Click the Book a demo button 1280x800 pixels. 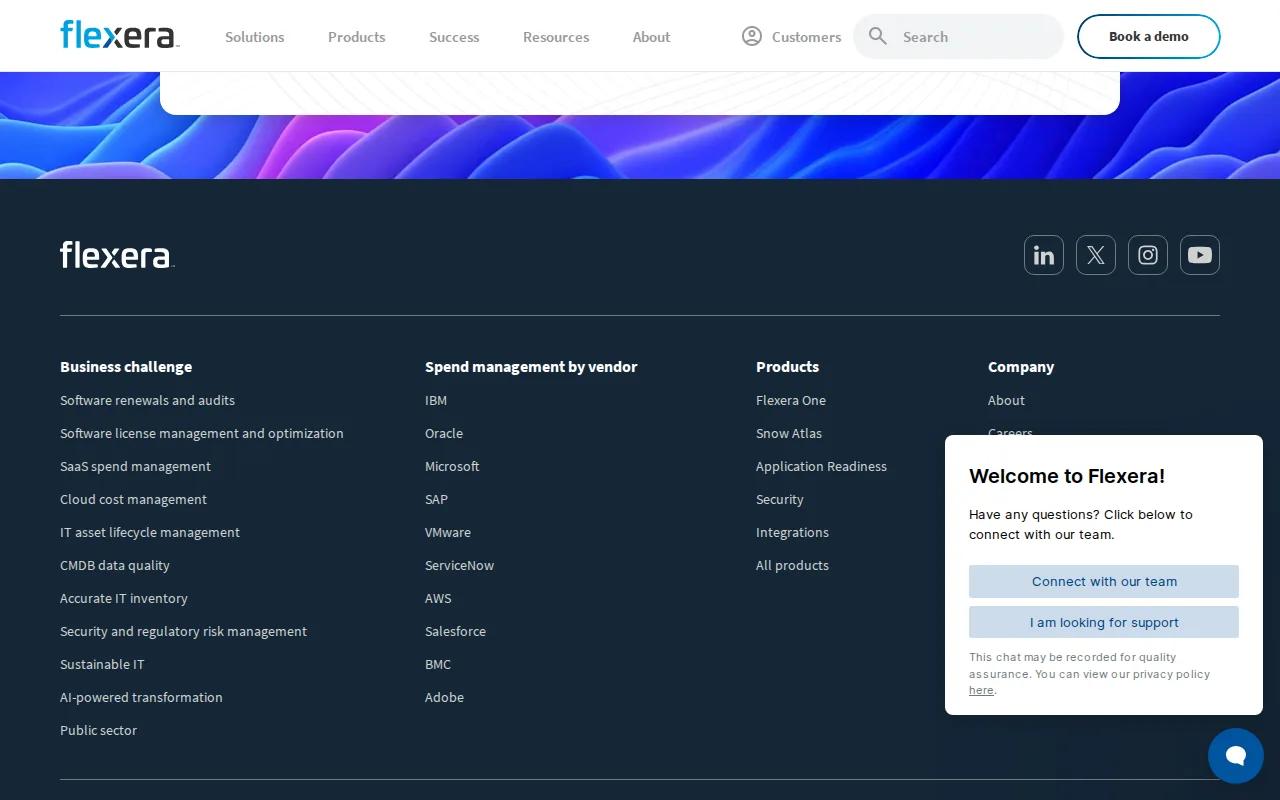pos(1149,36)
